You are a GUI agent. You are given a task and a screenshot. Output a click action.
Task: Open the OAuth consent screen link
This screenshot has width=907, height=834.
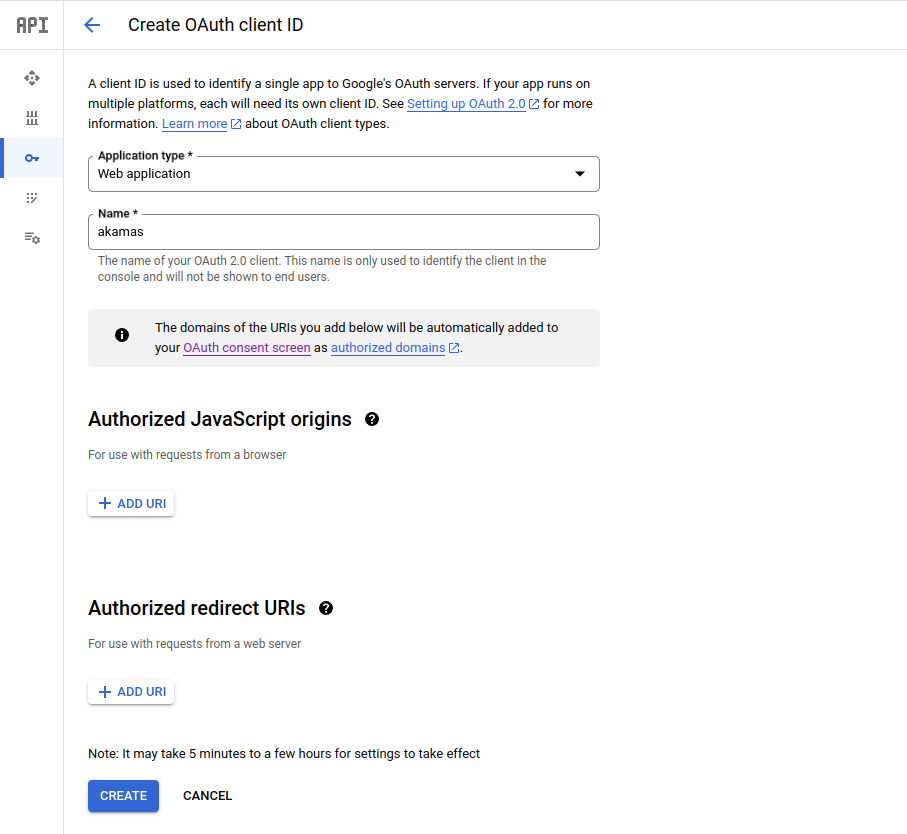click(246, 348)
